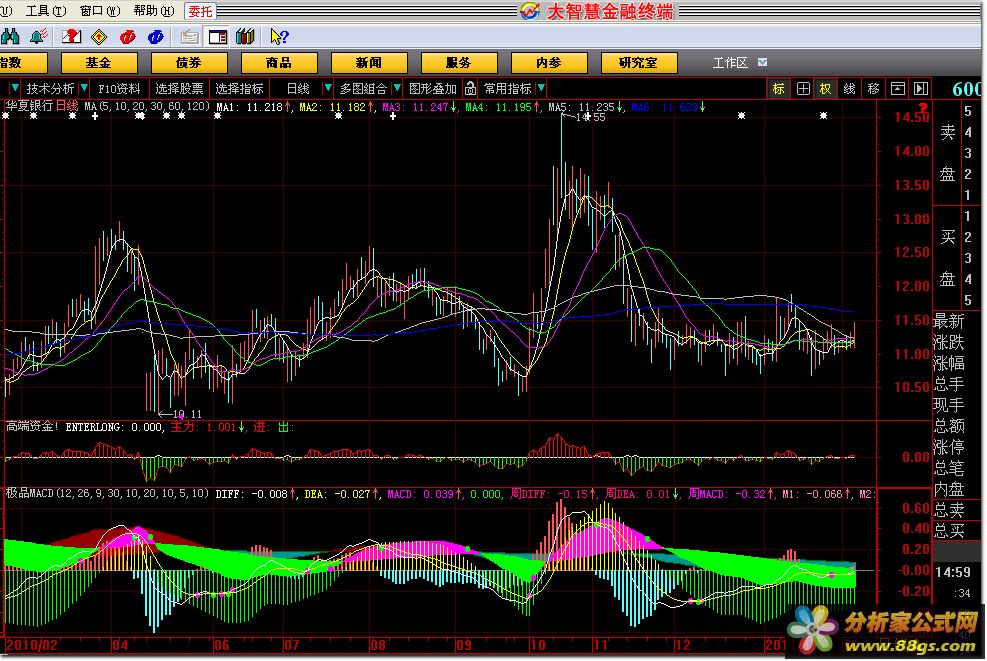Click the 14:59 time display
Viewport: 987px width, 661px height.
coord(953,572)
